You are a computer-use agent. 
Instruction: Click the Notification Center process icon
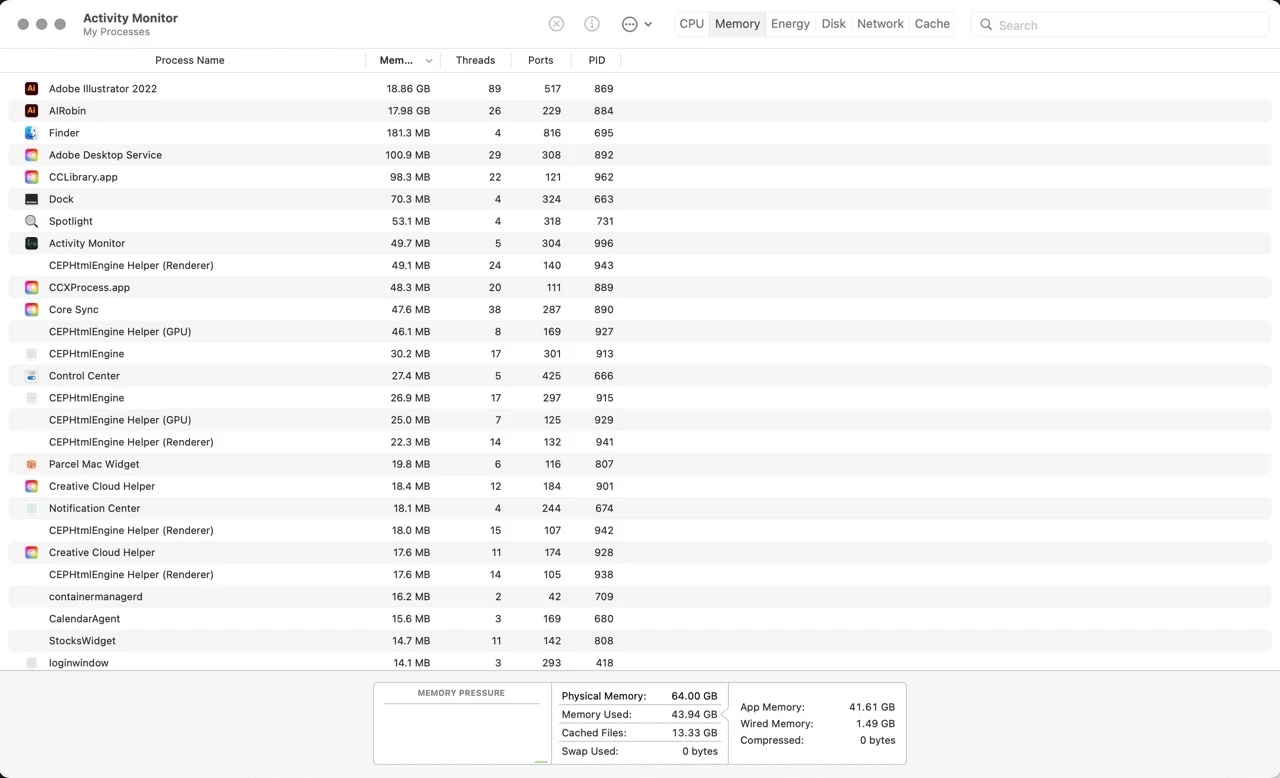coord(31,508)
